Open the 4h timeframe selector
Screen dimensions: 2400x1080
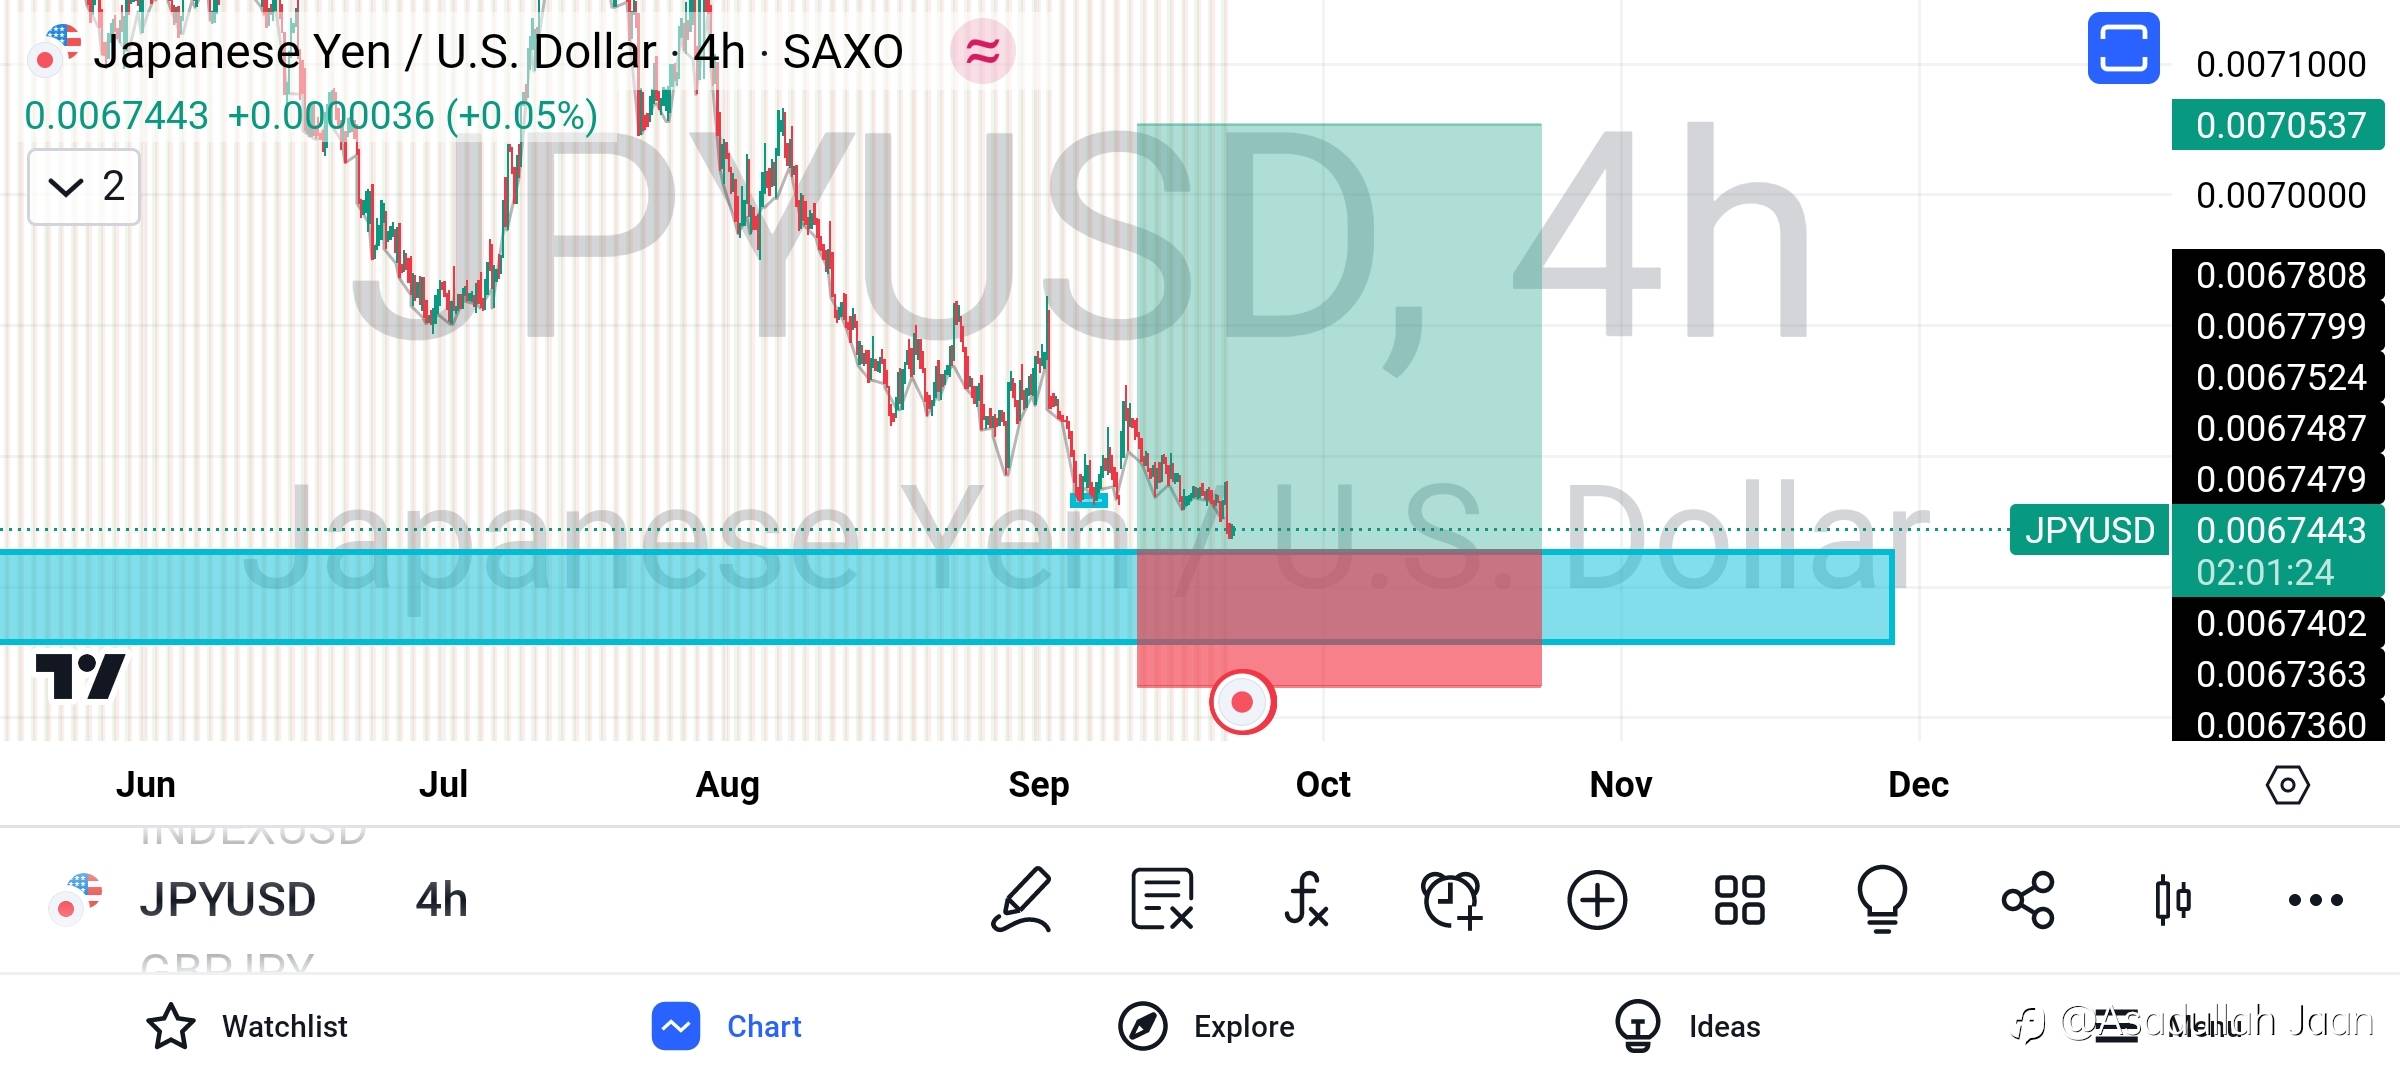tap(441, 900)
